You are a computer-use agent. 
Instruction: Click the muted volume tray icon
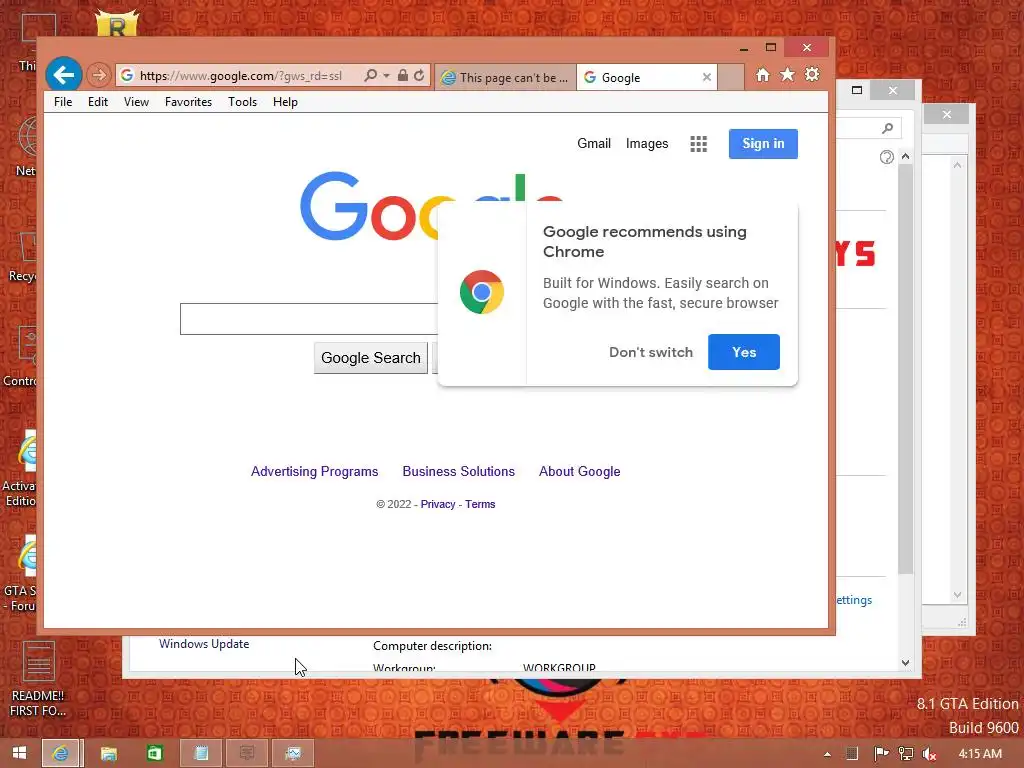point(929,754)
